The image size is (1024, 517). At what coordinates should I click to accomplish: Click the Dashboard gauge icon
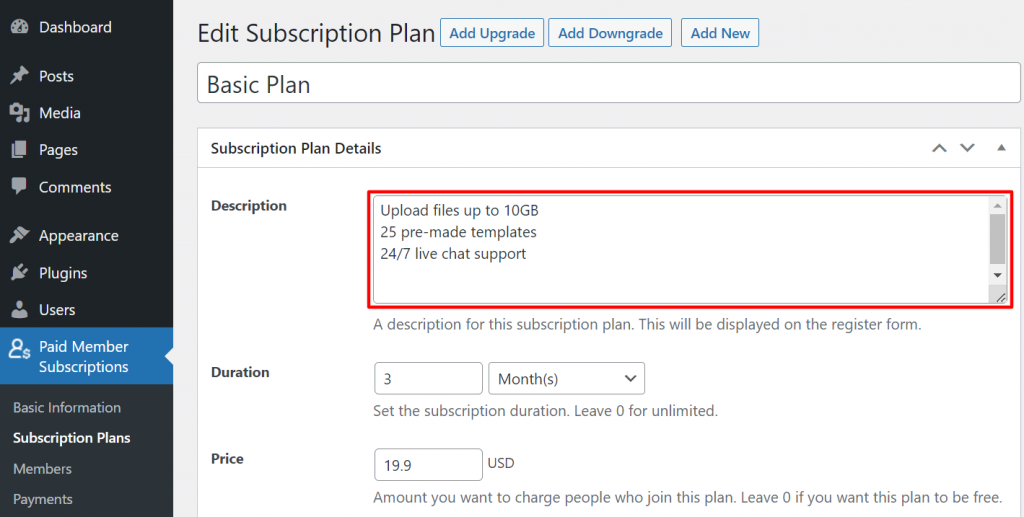click(19, 27)
